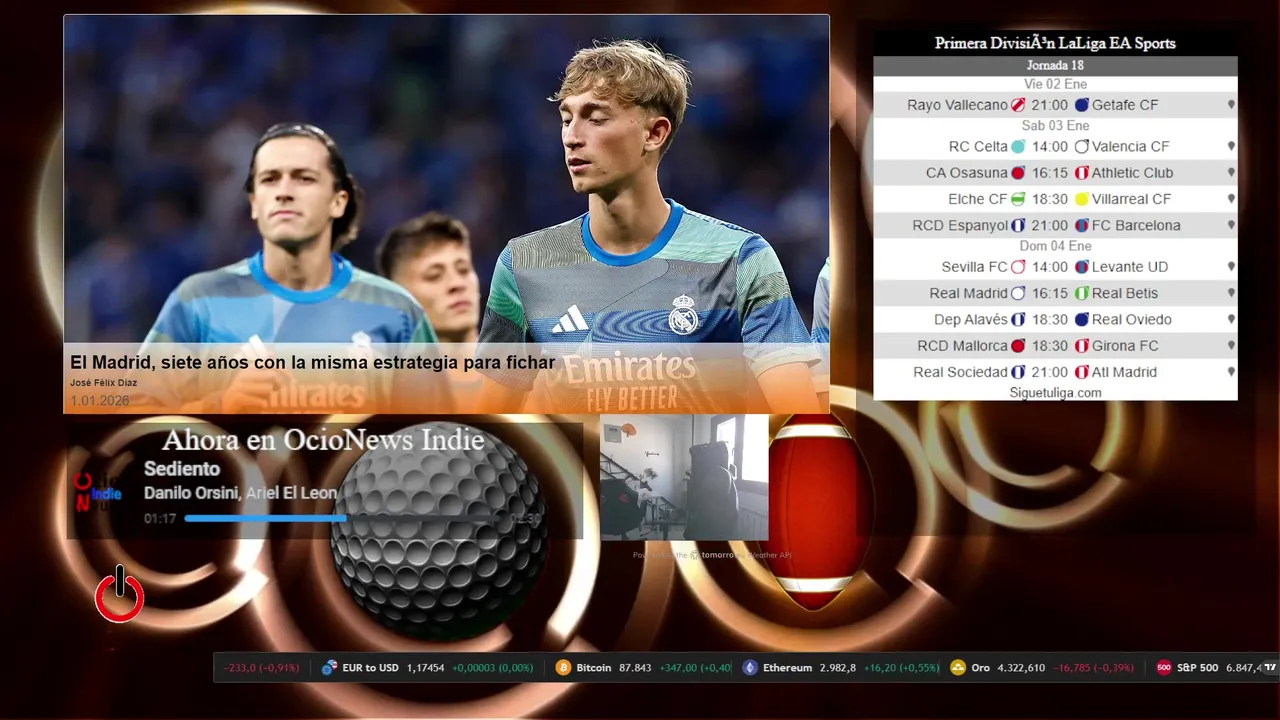Click artist text 'Danilo Orsini, Ariel El Leon'

click(x=240, y=493)
